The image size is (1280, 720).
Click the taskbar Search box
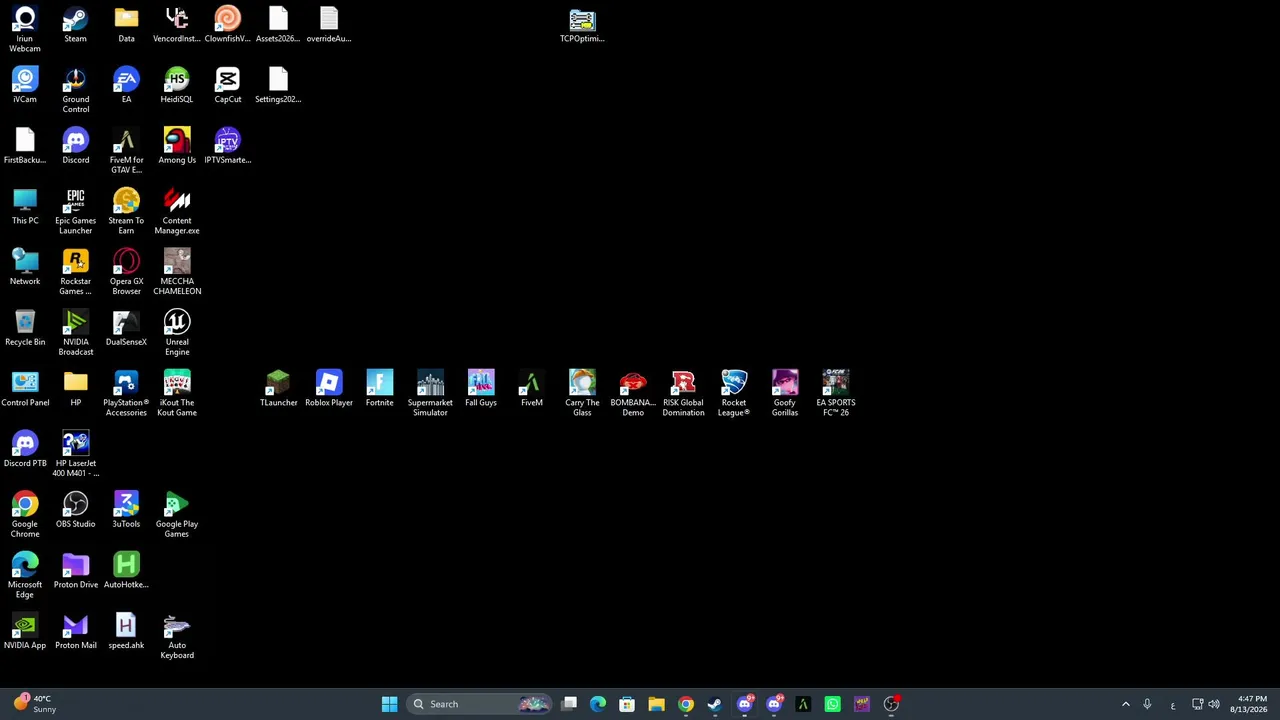tap(478, 704)
